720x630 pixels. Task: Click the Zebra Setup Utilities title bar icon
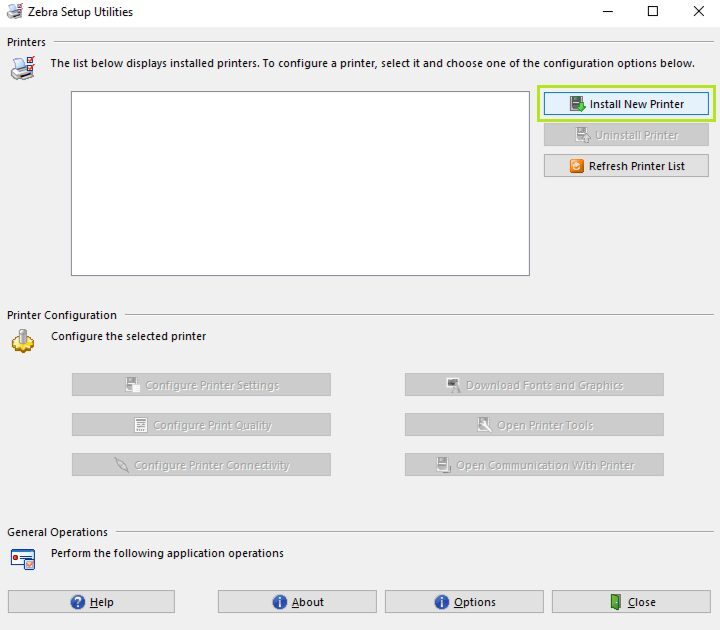(x=15, y=11)
